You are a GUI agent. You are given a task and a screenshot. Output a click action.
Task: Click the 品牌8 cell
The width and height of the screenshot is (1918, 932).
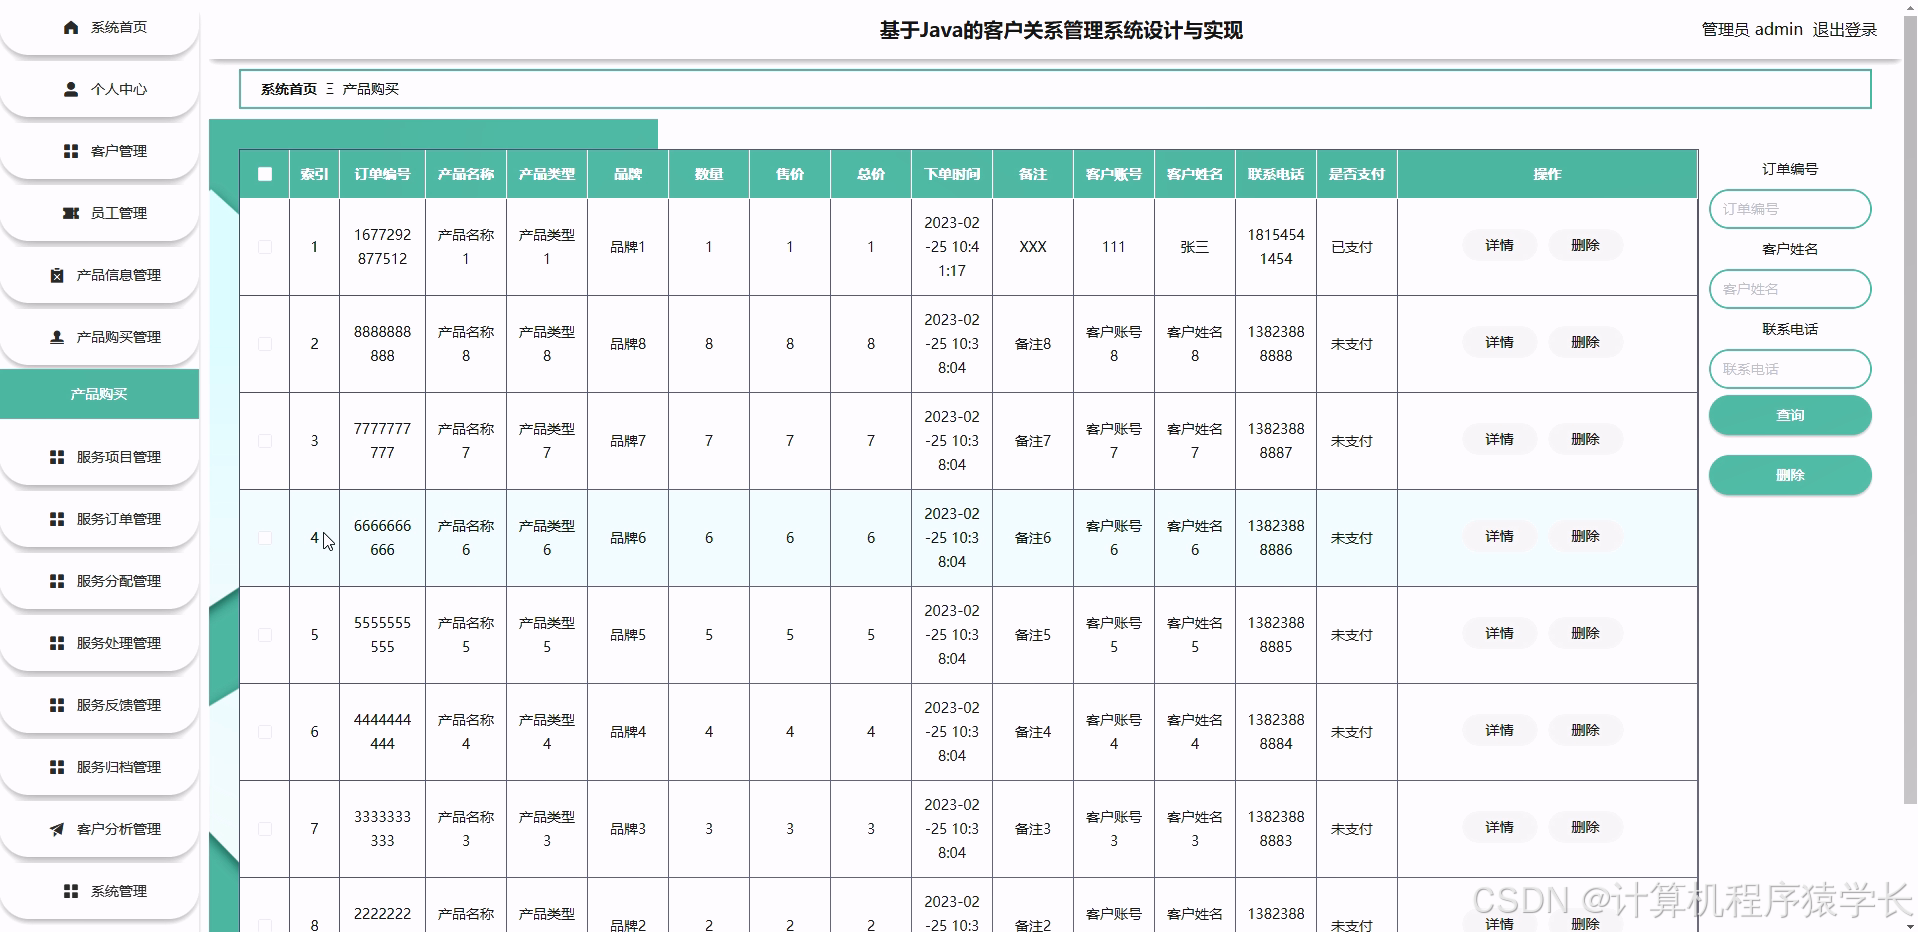tap(628, 344)
